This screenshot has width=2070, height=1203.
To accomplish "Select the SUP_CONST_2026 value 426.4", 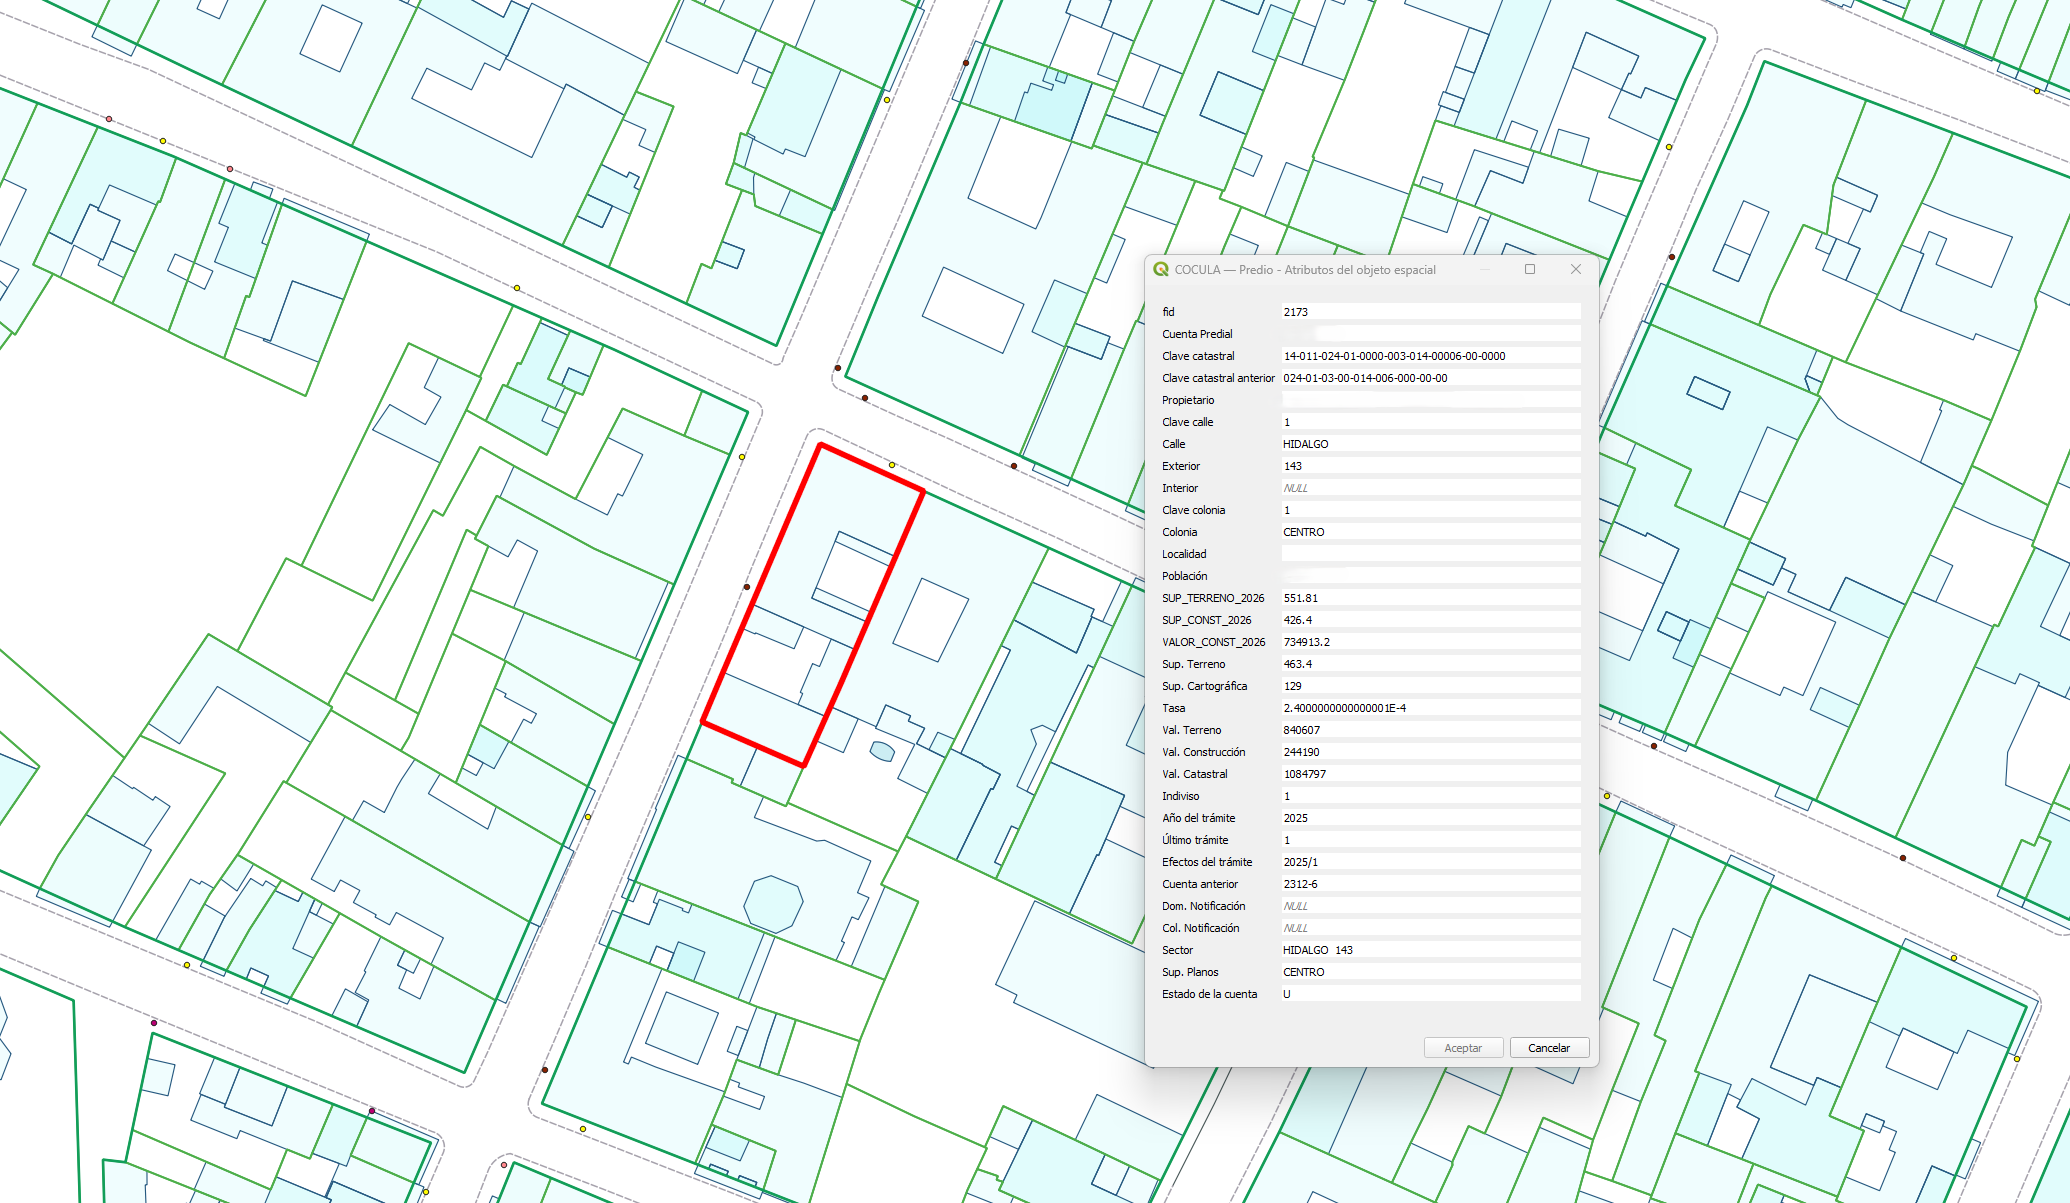I will (x=1430, y=620).
